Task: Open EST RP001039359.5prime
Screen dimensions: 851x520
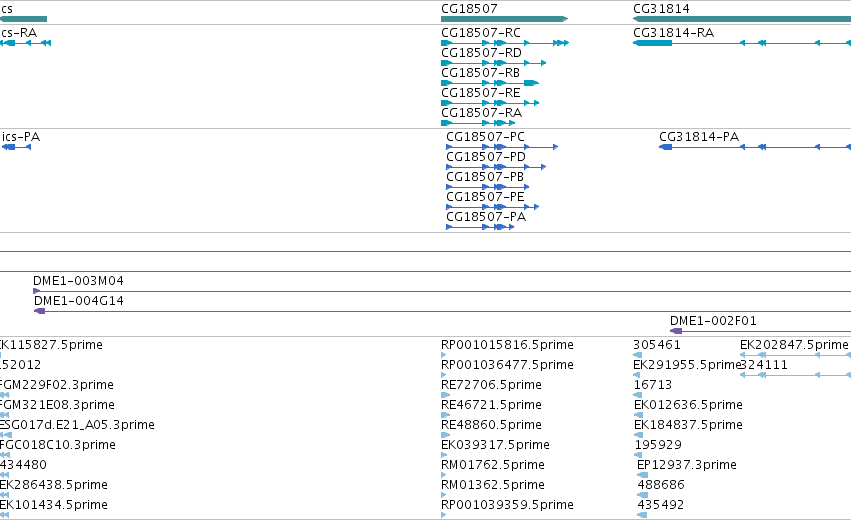Action: point(507,505)
